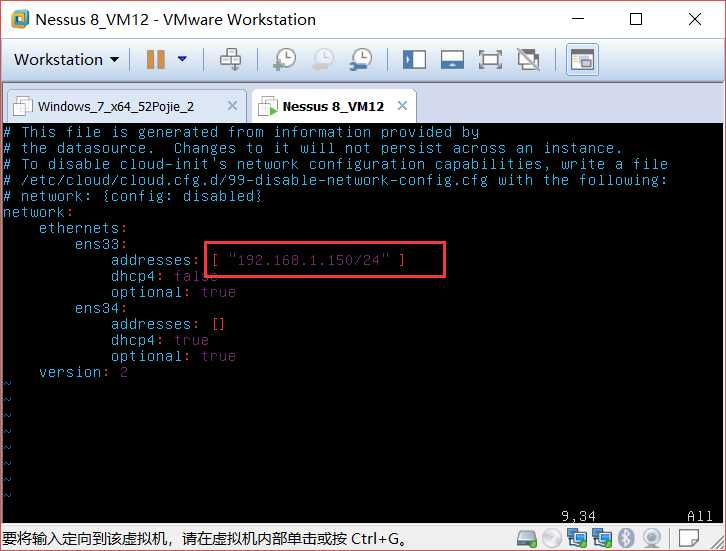Image resolution: width=726 pixels, height=551 pixels.
Task: Close the Nessus 8_VM12 tab
Action: (x=402, y=106)
